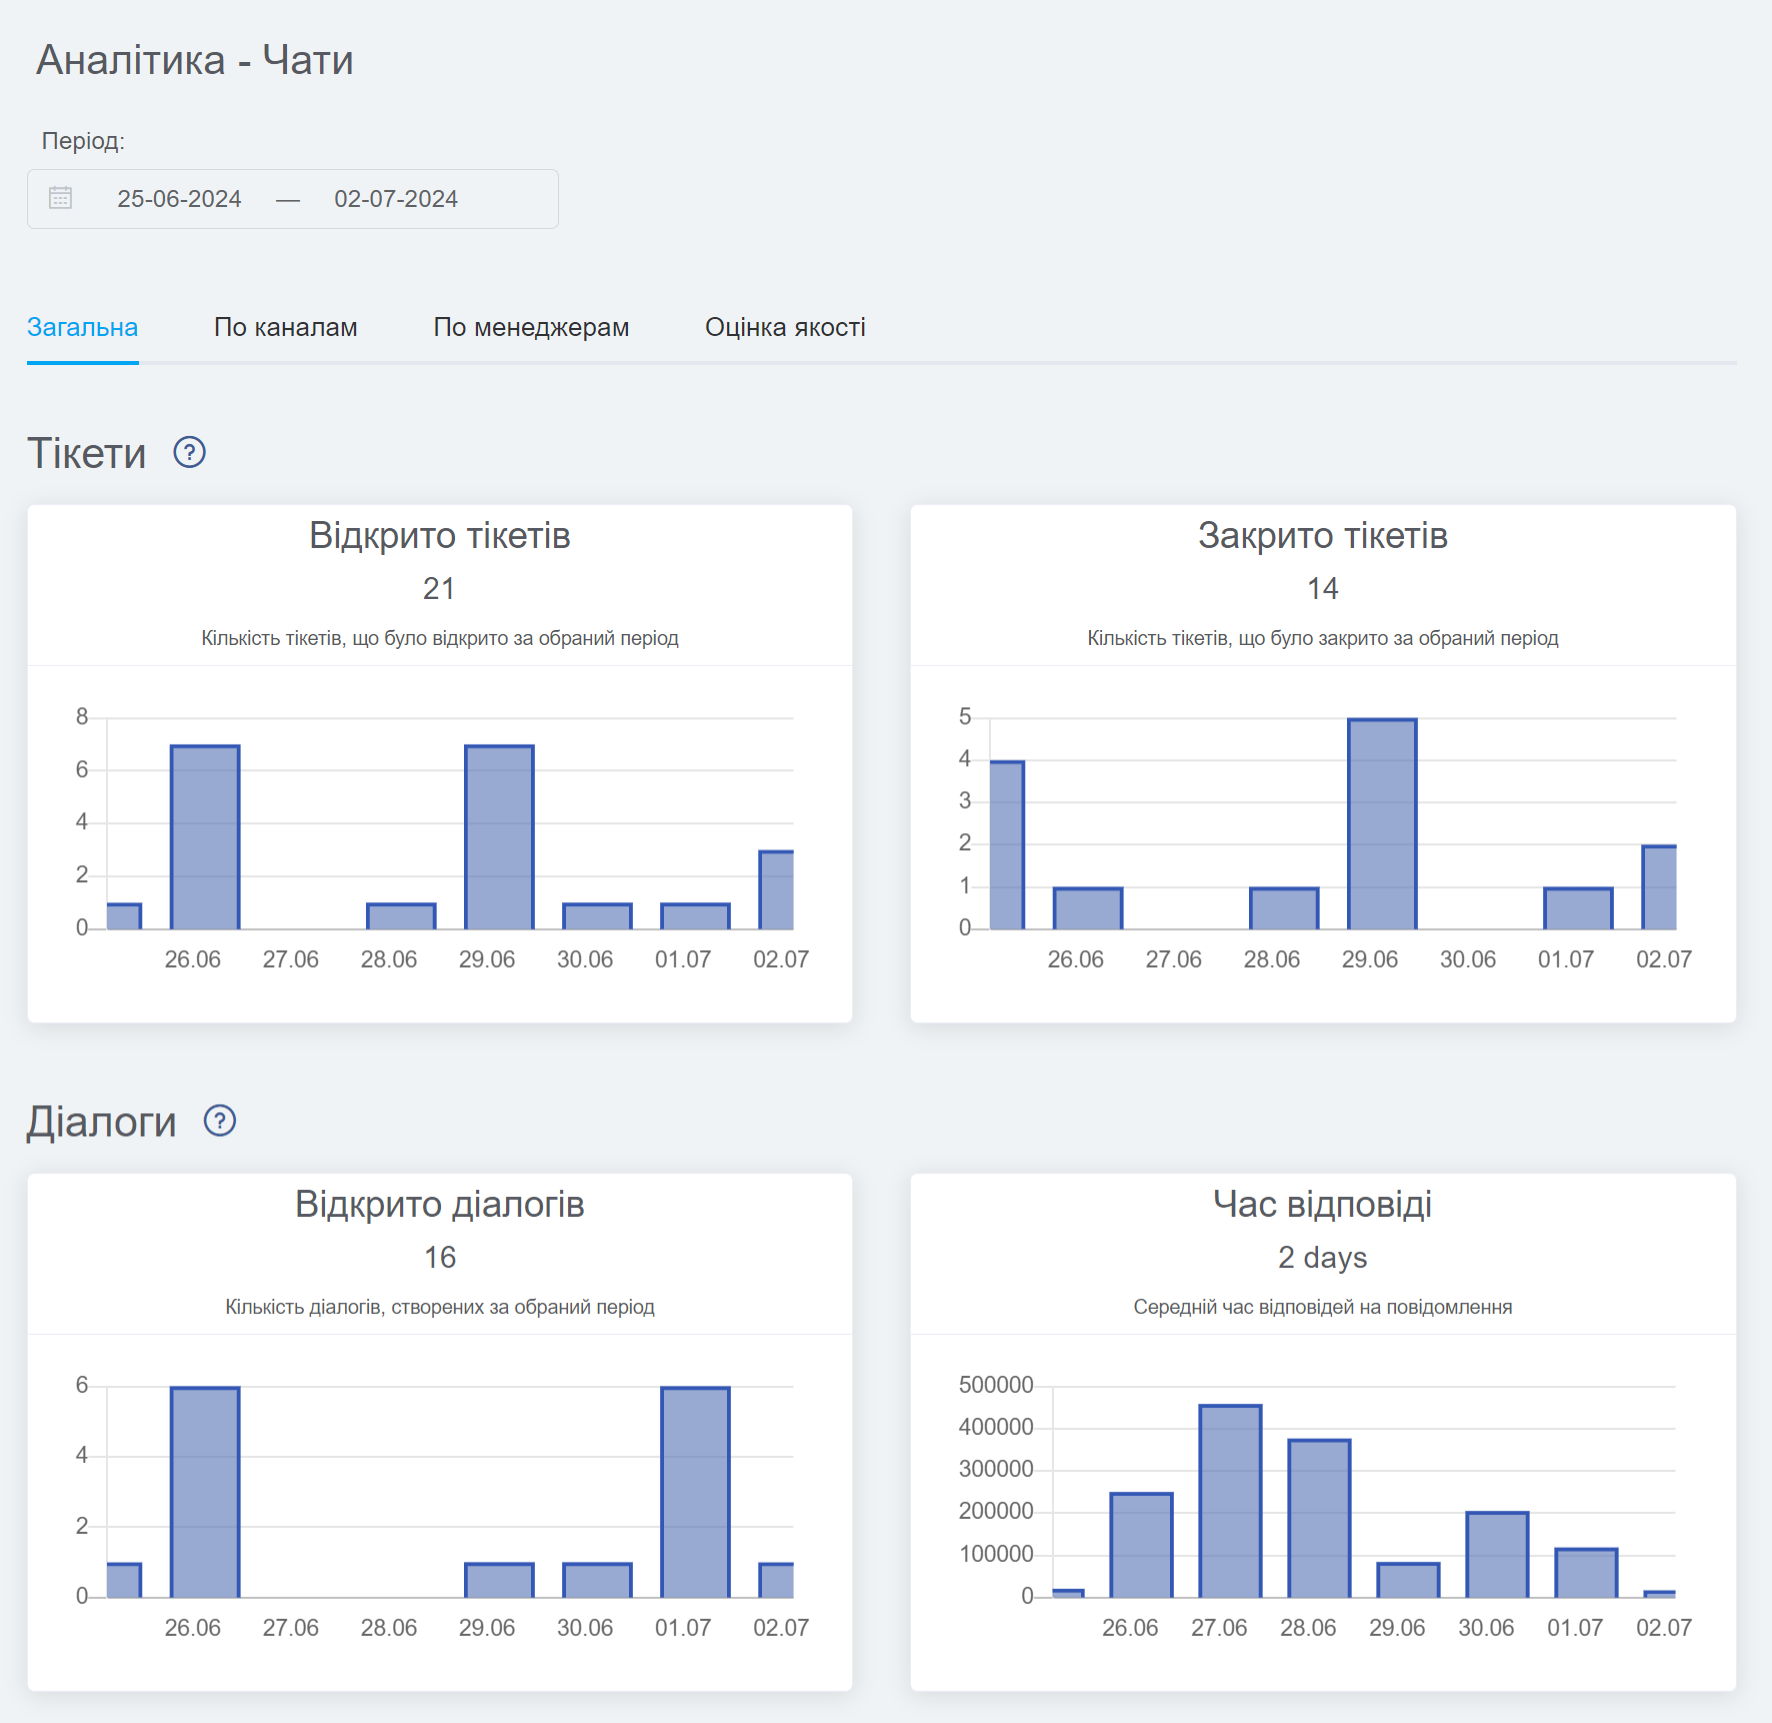Click the start date 25-06-2024 field

(x=179, y=199)
